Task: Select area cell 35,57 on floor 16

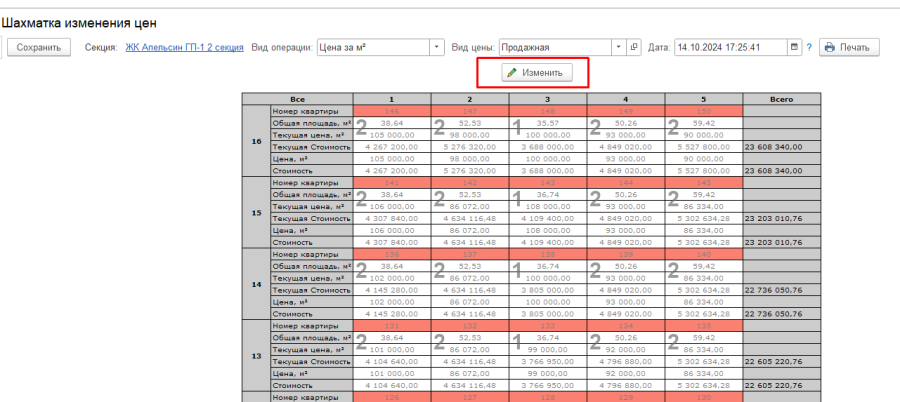Action: coord(548,123)
